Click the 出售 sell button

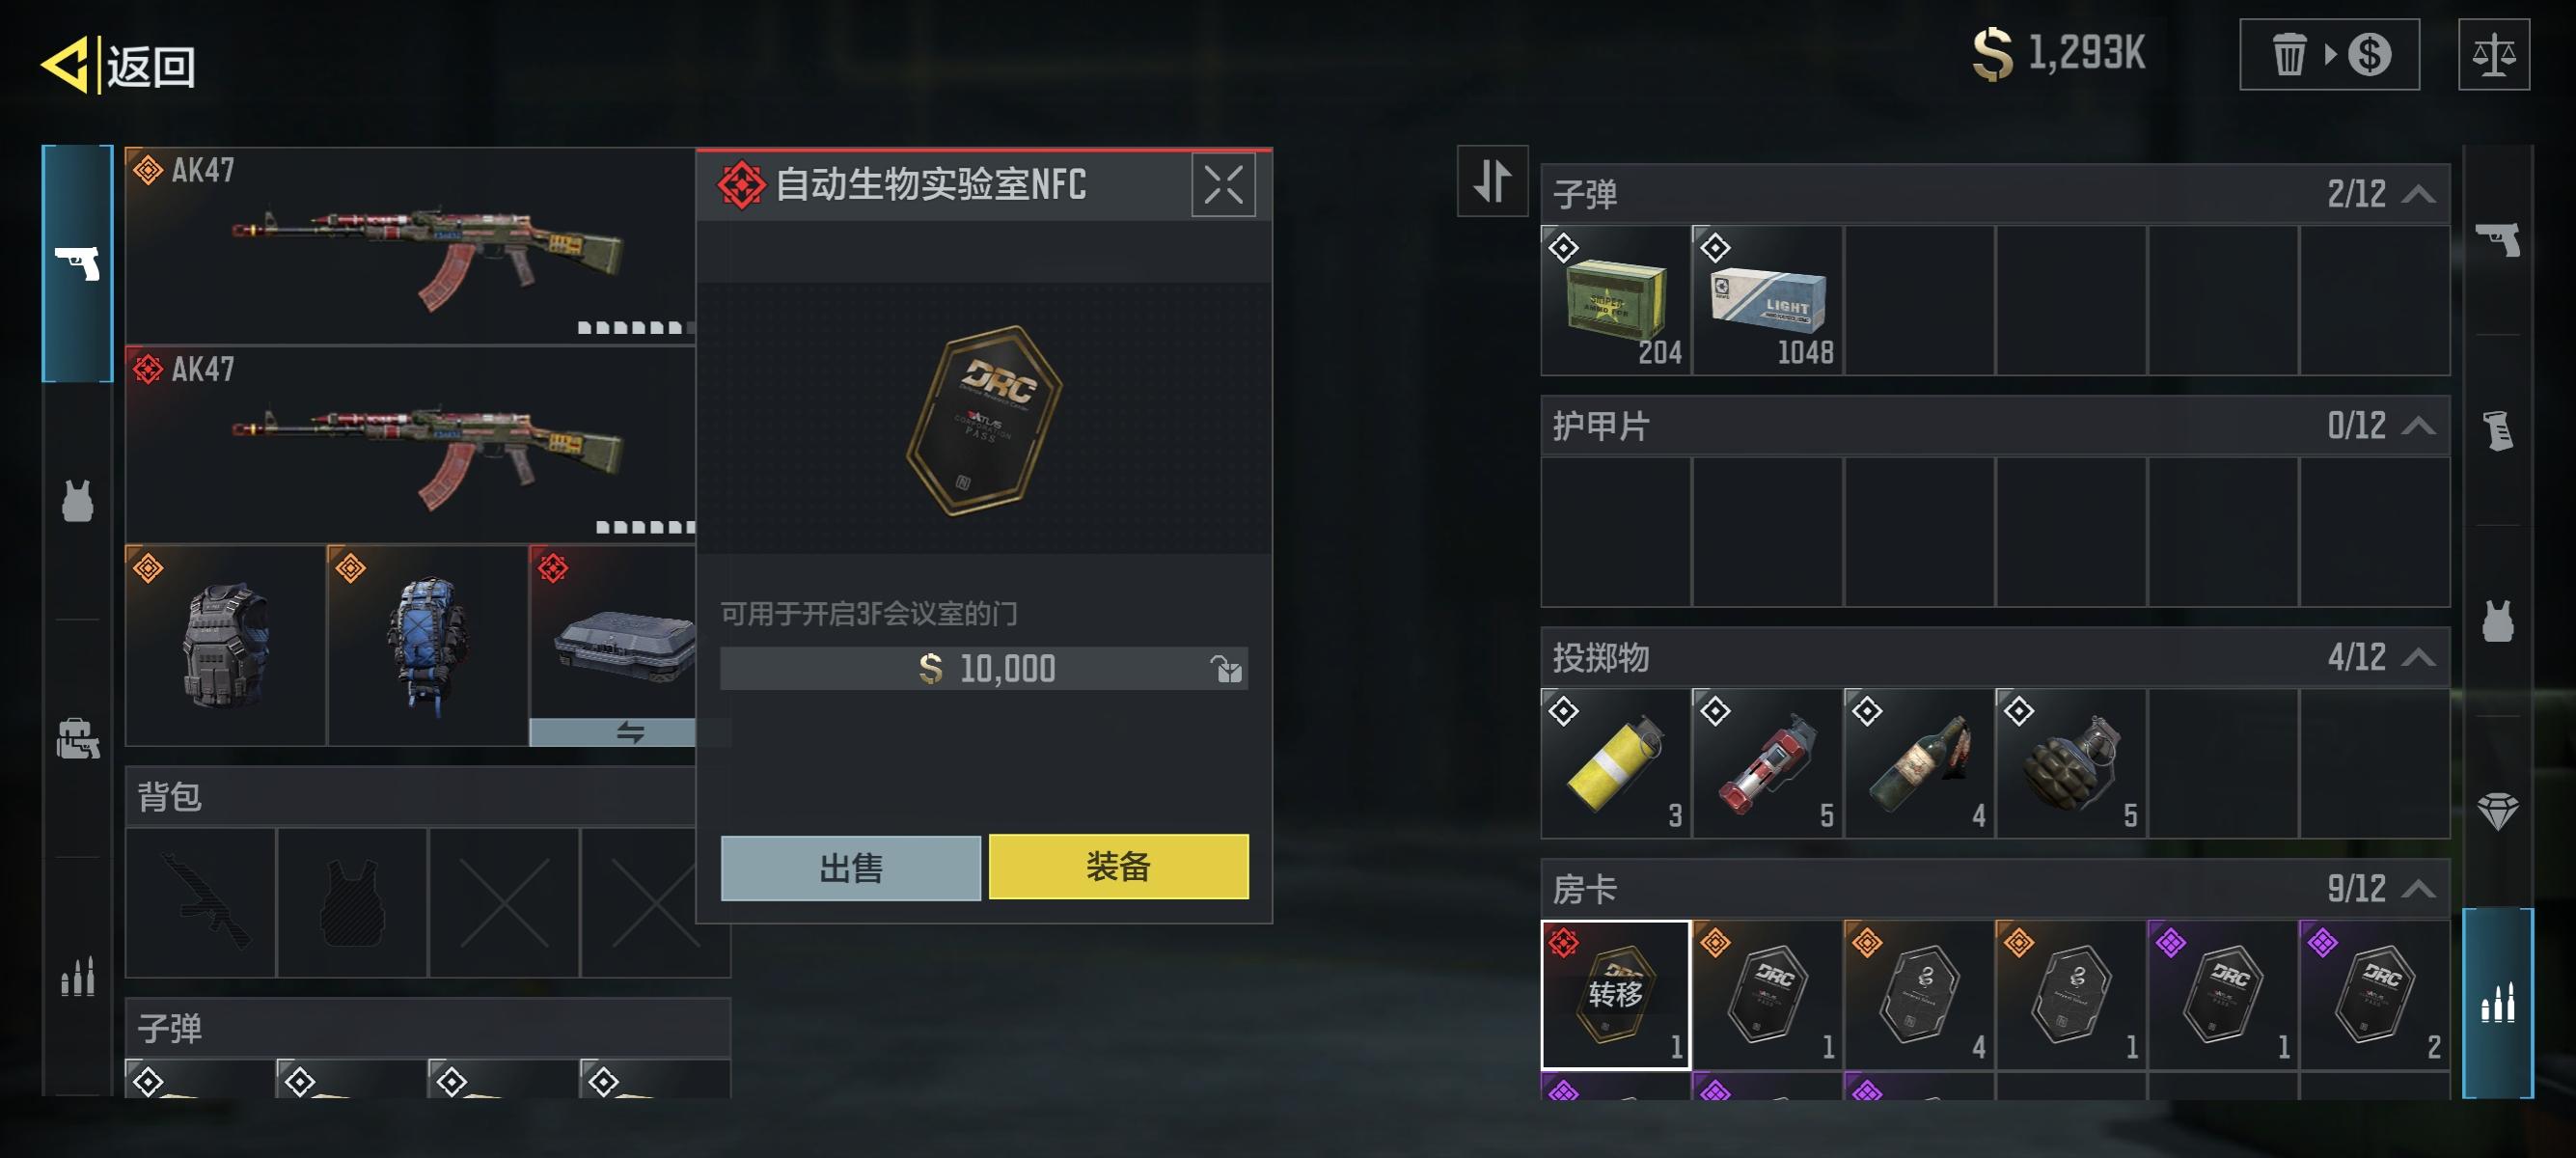pos(850,867)
